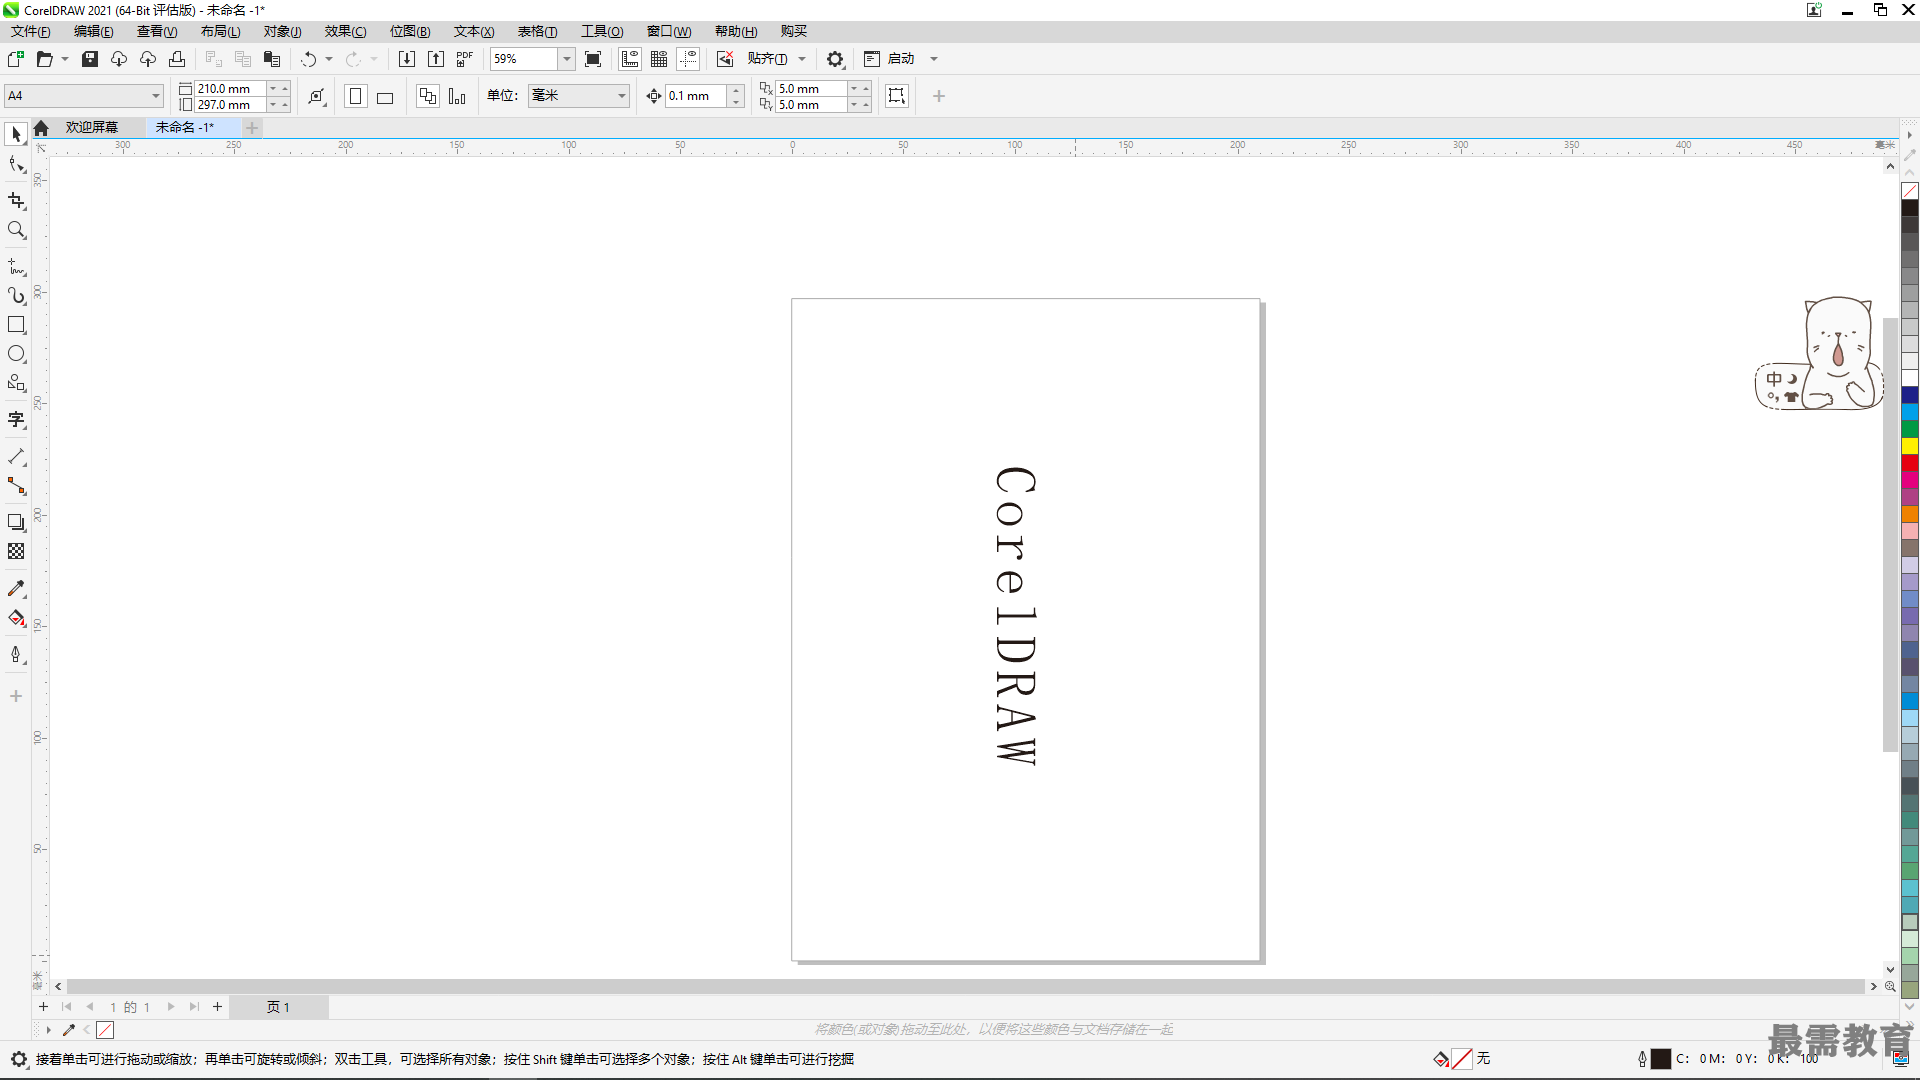Select the Crop tool

pyautogui.click(x=16, y=201)
